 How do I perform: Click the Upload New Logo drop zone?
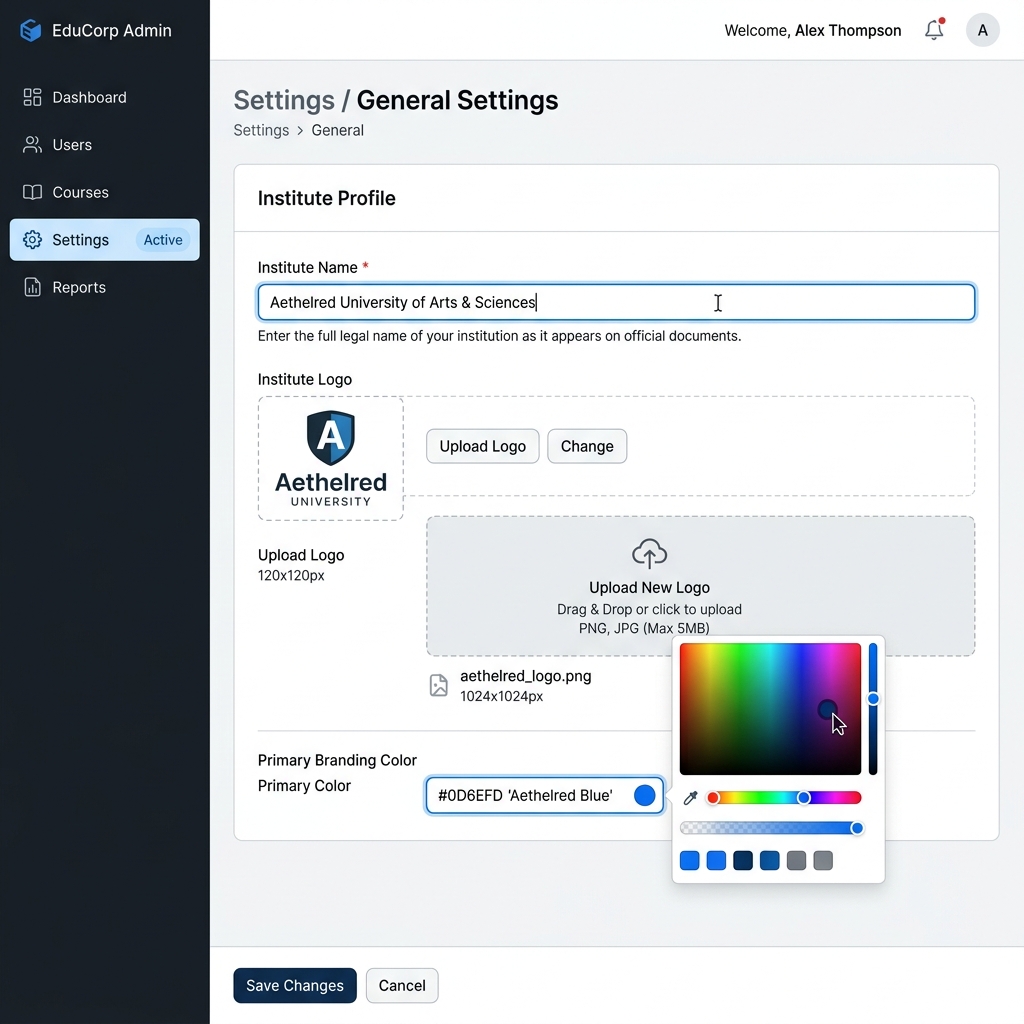tap(701, 586)
